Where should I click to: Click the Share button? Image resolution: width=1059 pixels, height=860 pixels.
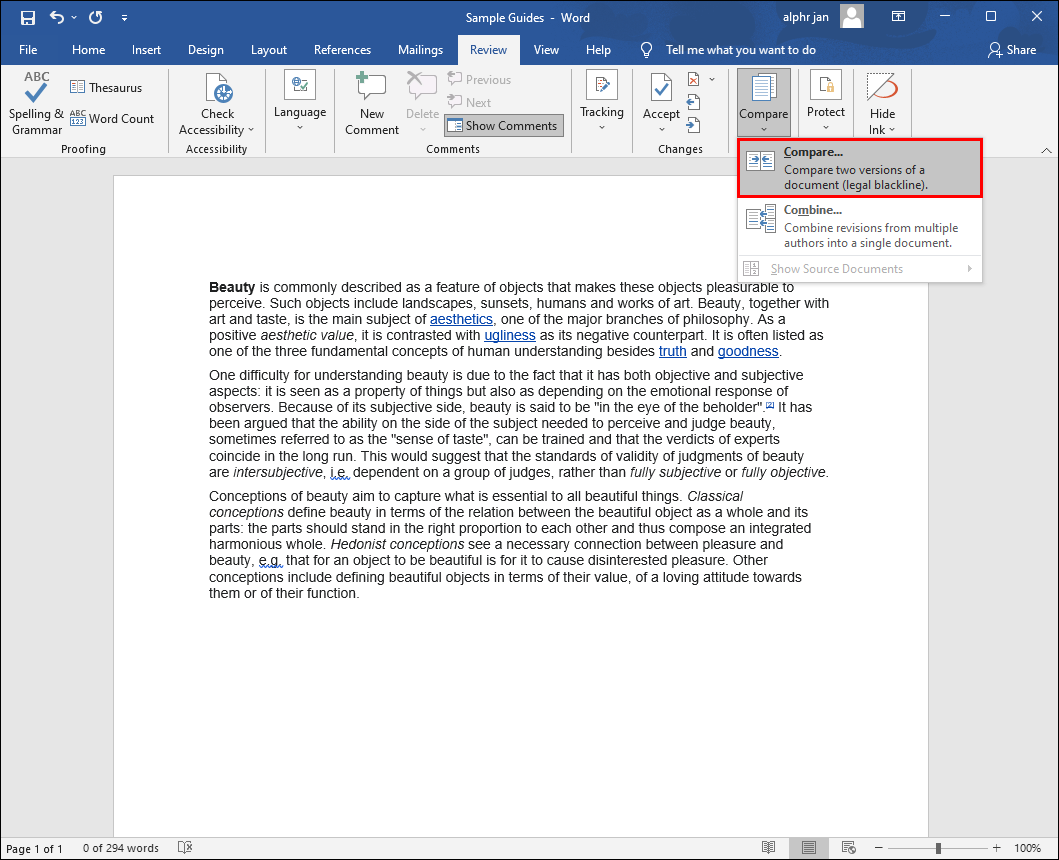click(x=1012, y=50)
